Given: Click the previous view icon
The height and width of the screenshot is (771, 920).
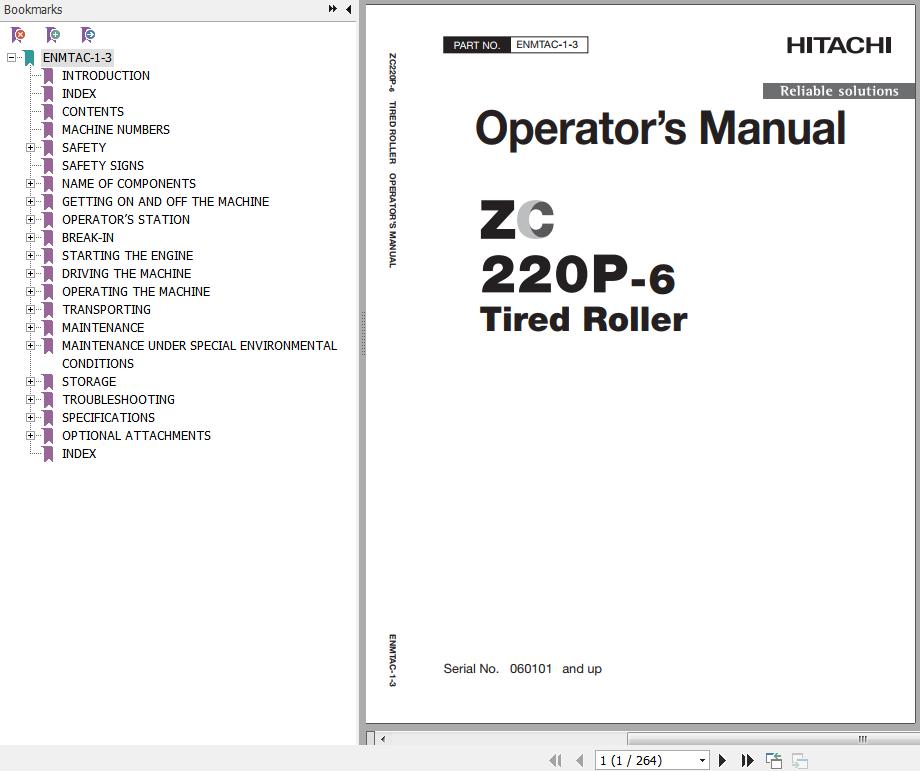Looking at the screenshot, I should (774, 760).
